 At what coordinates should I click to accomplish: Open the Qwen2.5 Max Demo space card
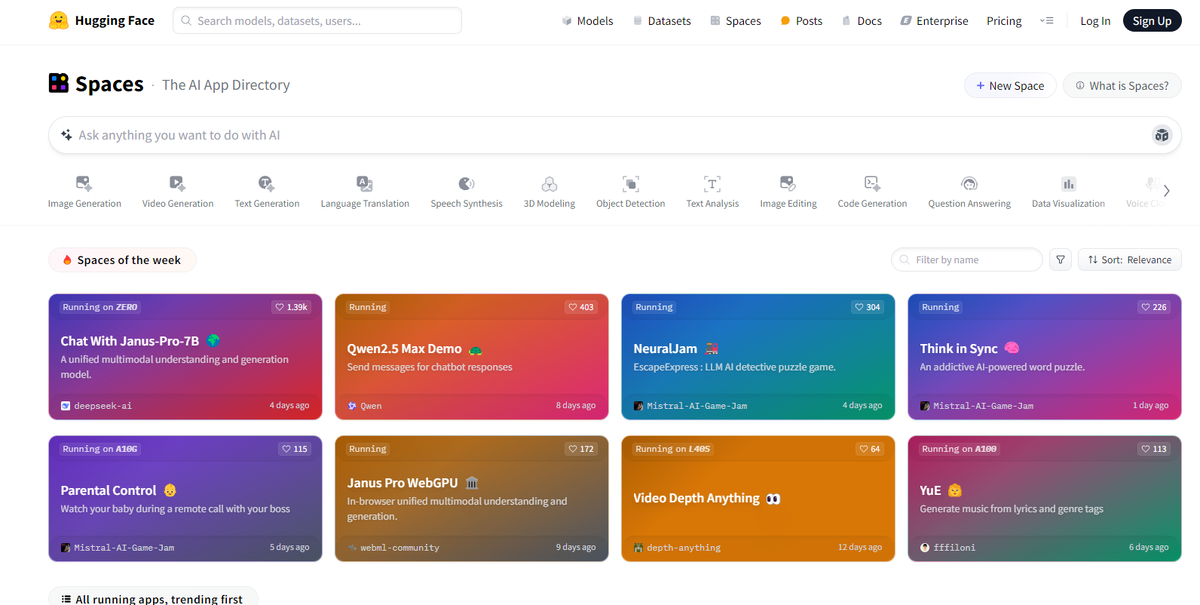(472, 357)
